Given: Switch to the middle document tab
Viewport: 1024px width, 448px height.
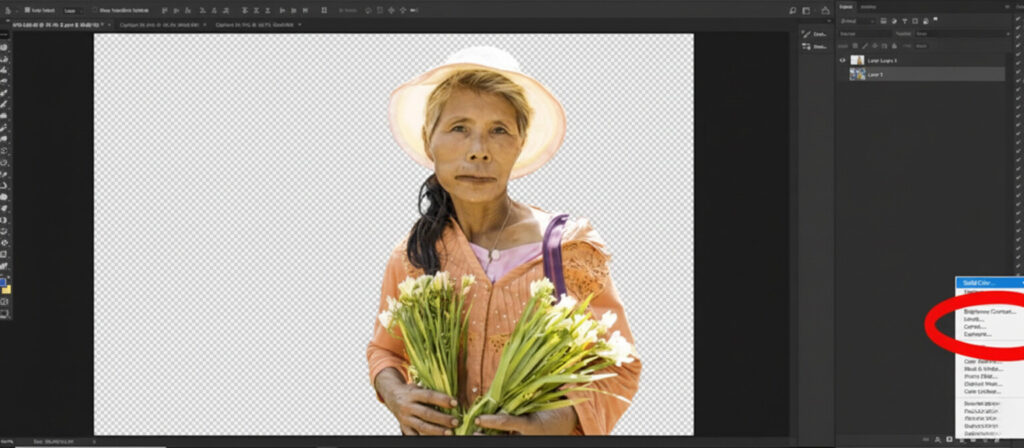Looking at the screenshot, I should coord(159,24).
